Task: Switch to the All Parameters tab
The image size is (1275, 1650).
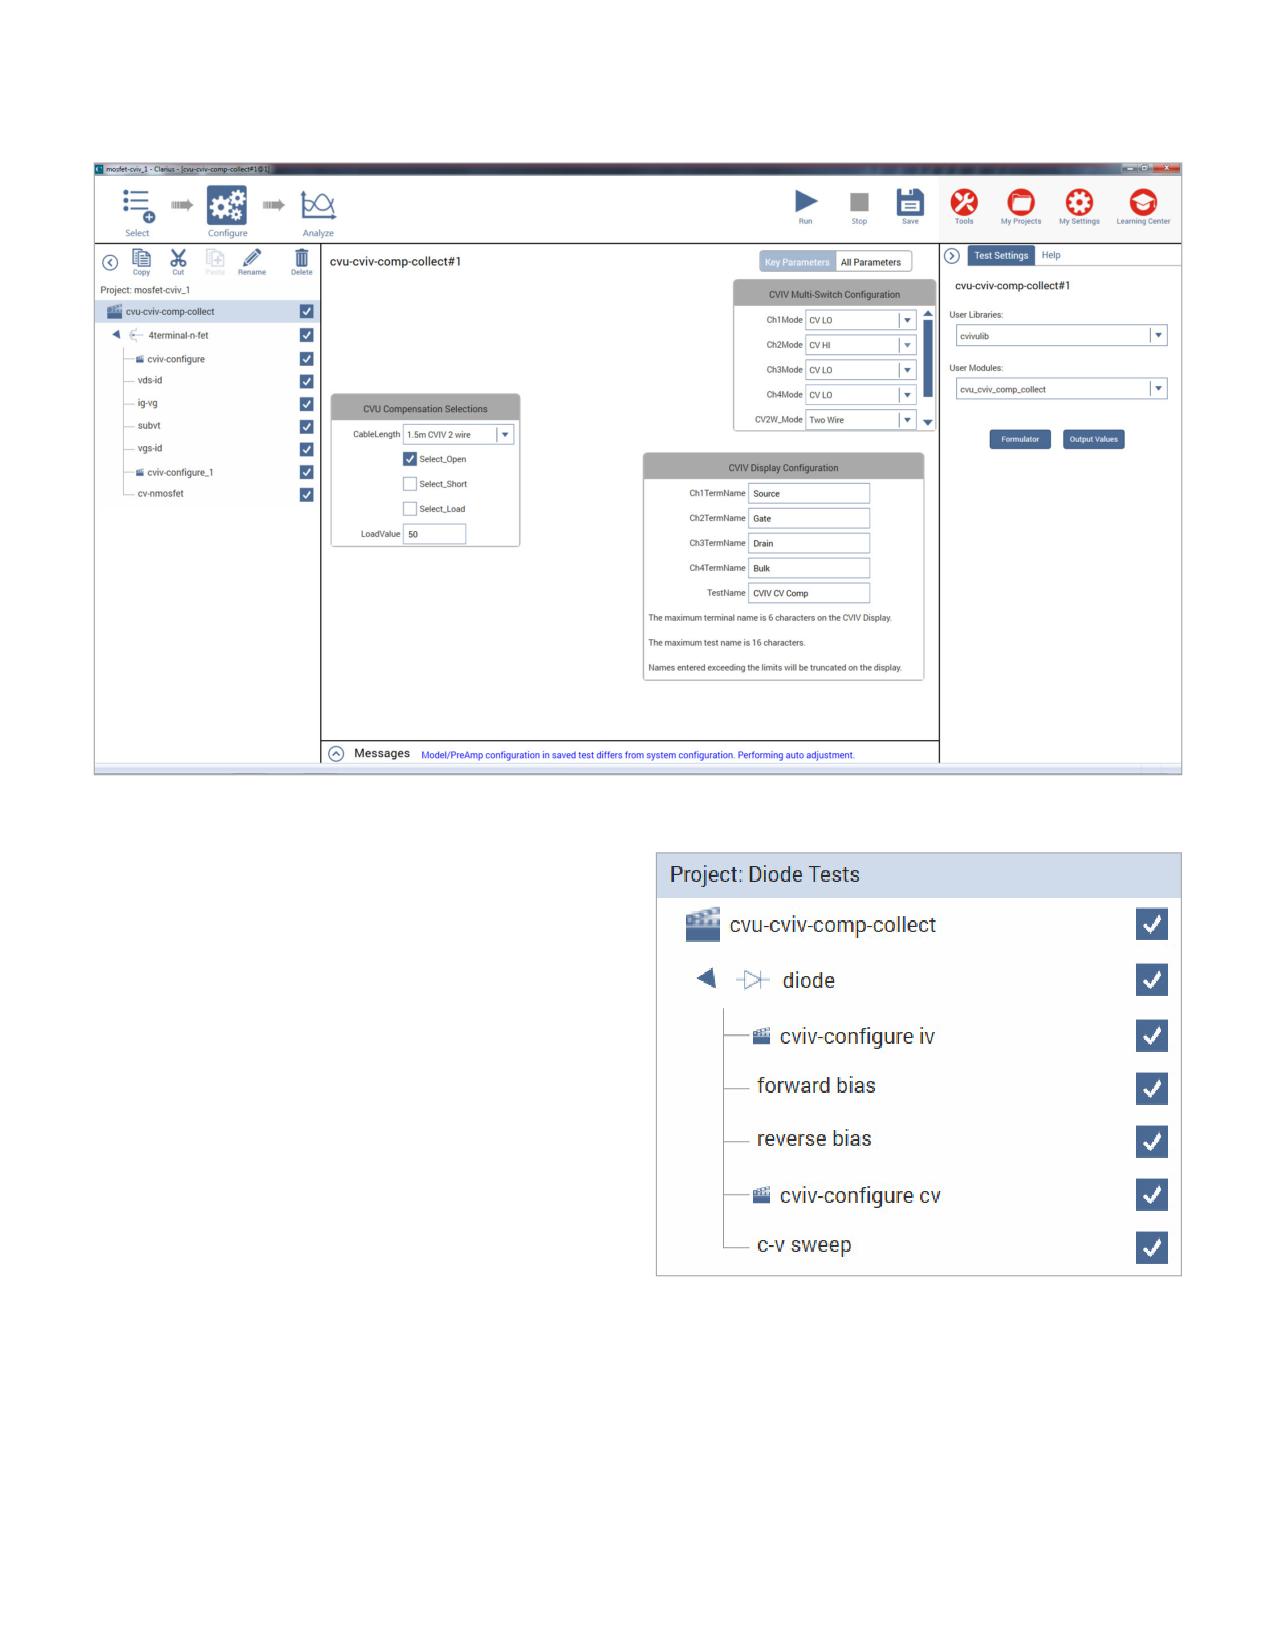Action: pyautogui.click(x=871, y=262)
